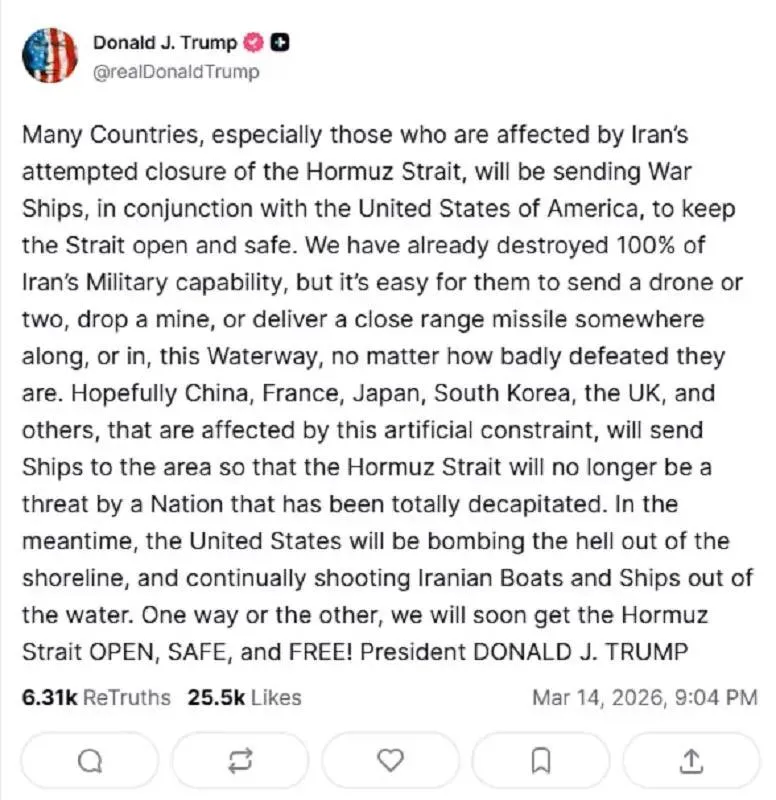The image size is (776, 800).
Task: Open Donald J. Trump's profile avatar
Action: (49, 55)
